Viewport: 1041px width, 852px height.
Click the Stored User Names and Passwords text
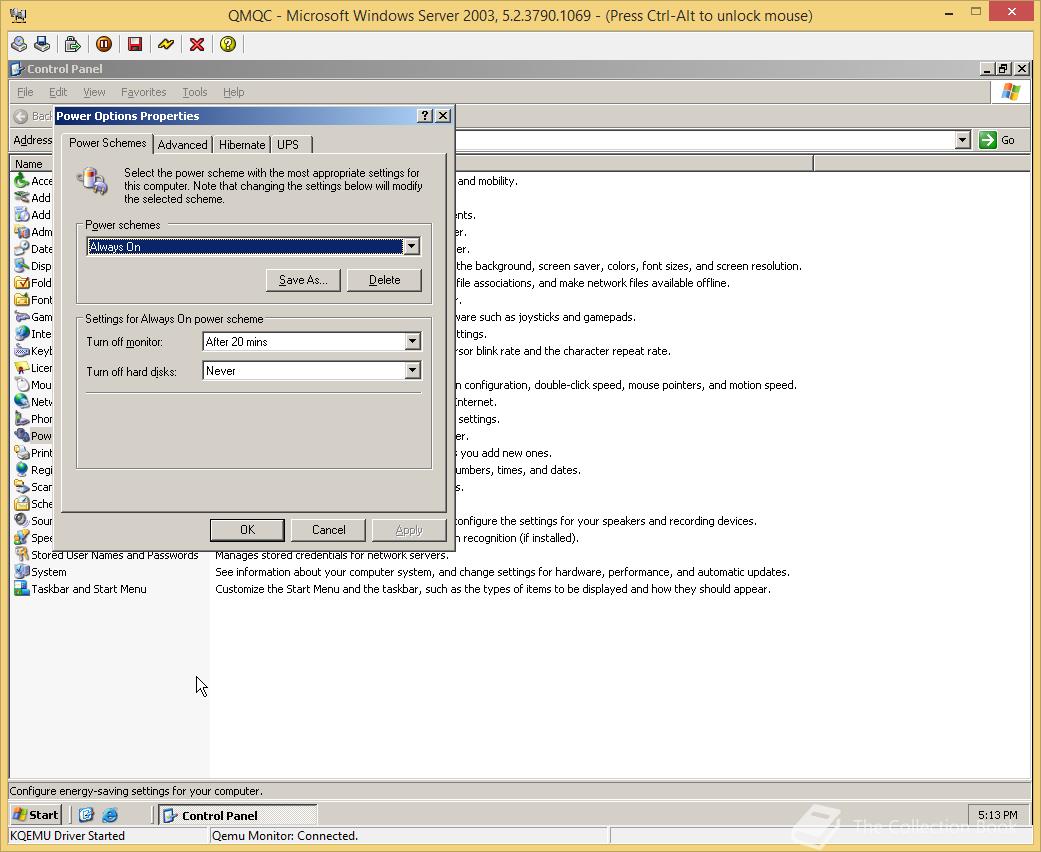coord(115,556)
